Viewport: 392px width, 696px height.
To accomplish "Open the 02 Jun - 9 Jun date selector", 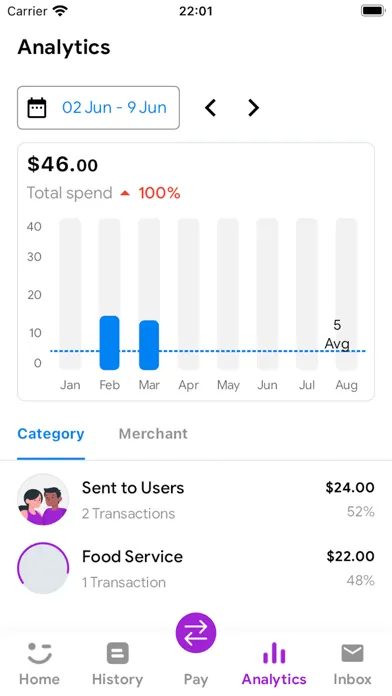I will (99, 108).
